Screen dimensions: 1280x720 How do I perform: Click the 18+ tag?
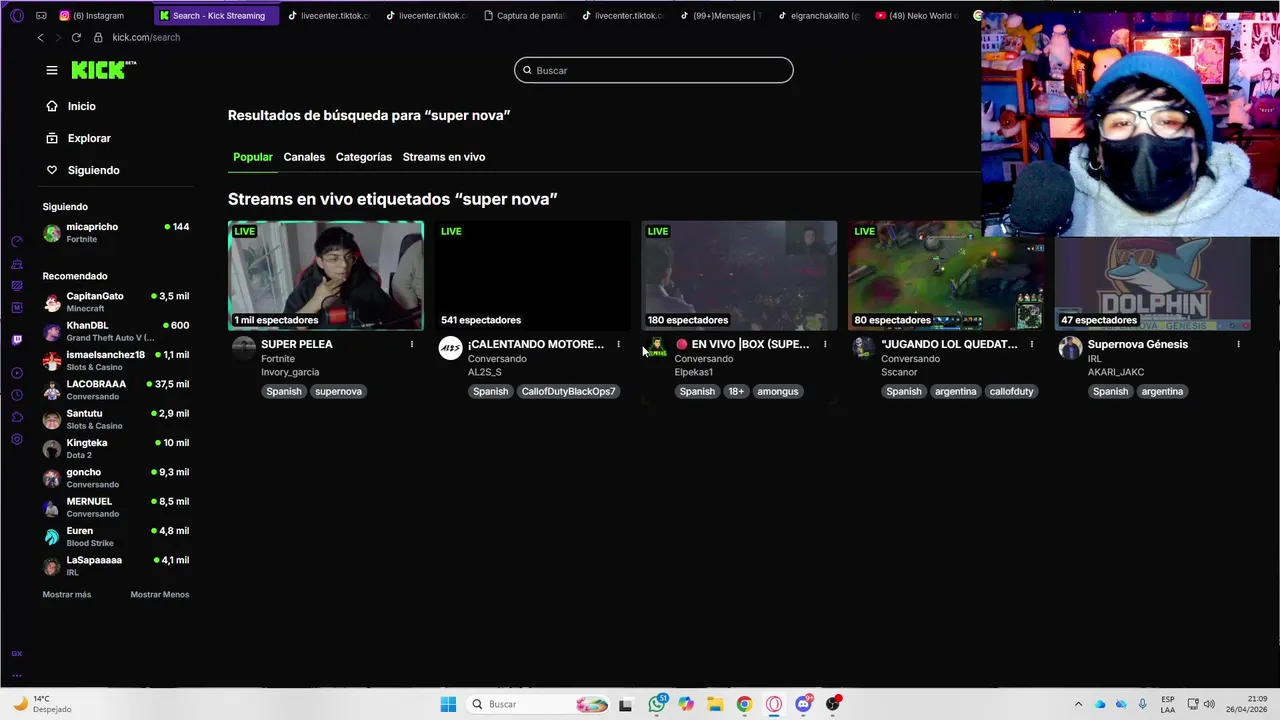click(x=736, y=391)
